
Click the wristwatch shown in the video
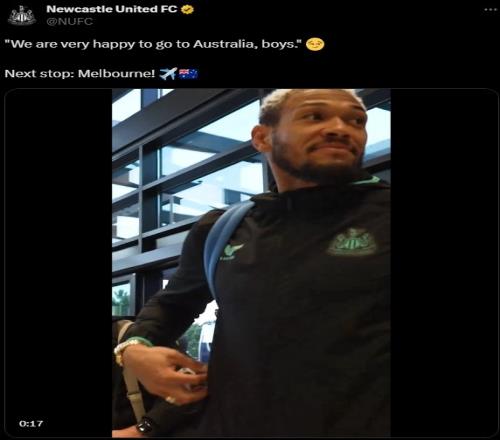(x=144, y=425)
